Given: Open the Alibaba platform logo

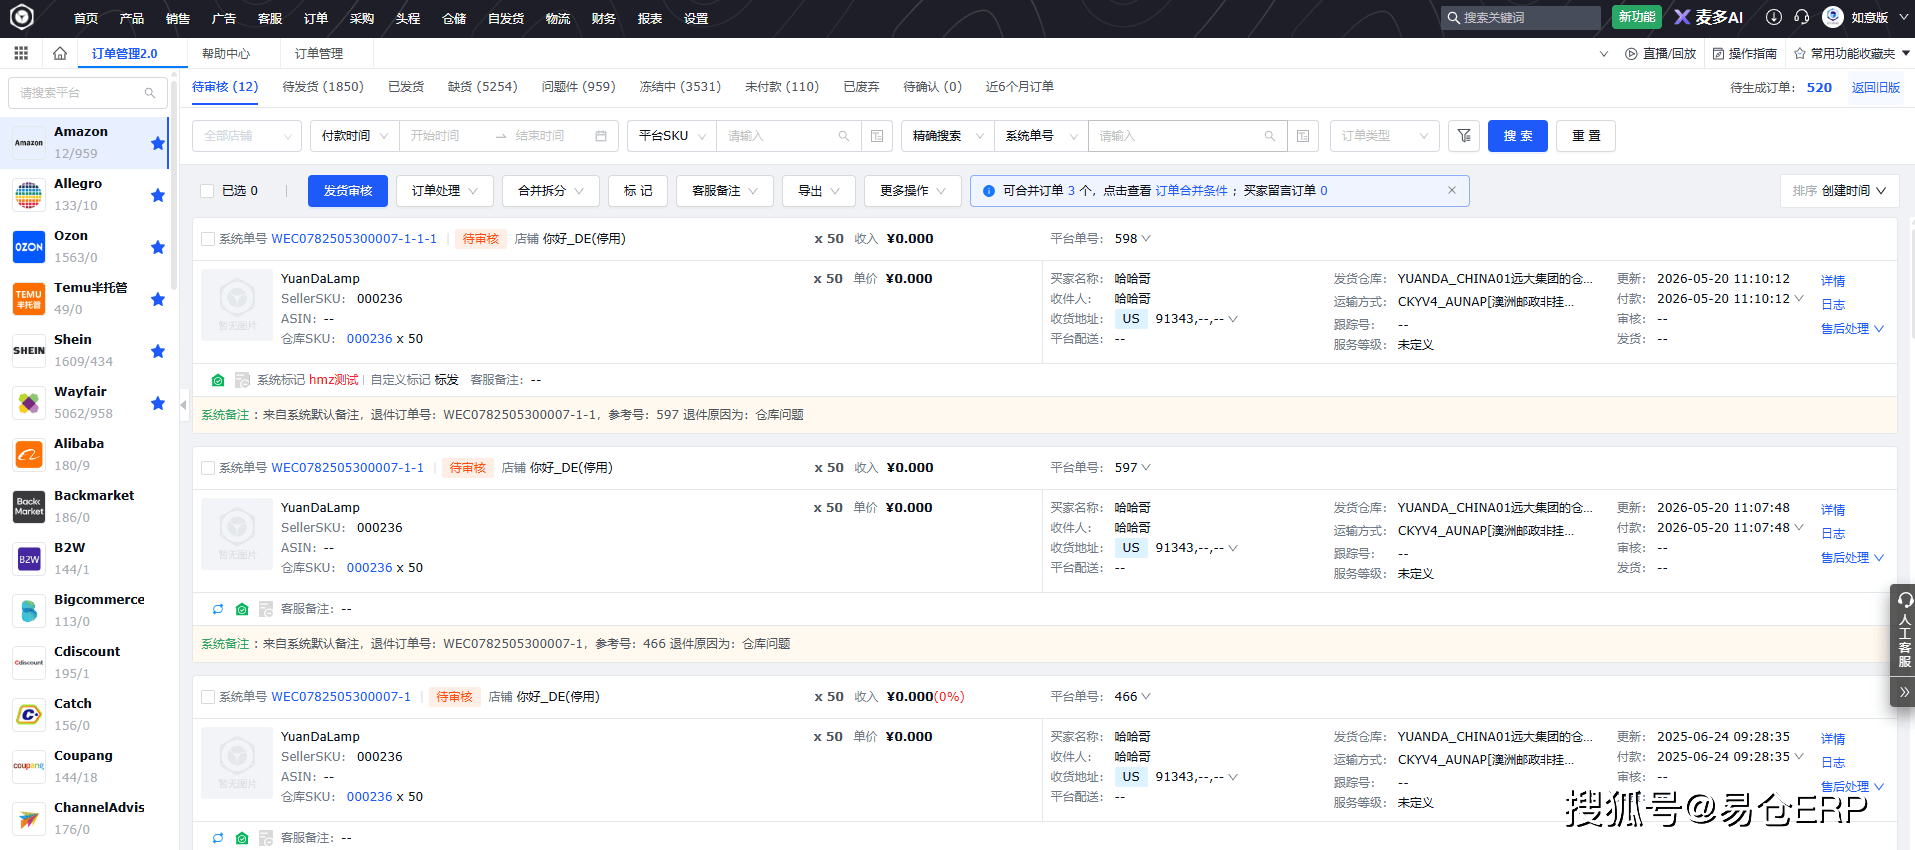Looking at the screenshot, I should click(29, 455).
